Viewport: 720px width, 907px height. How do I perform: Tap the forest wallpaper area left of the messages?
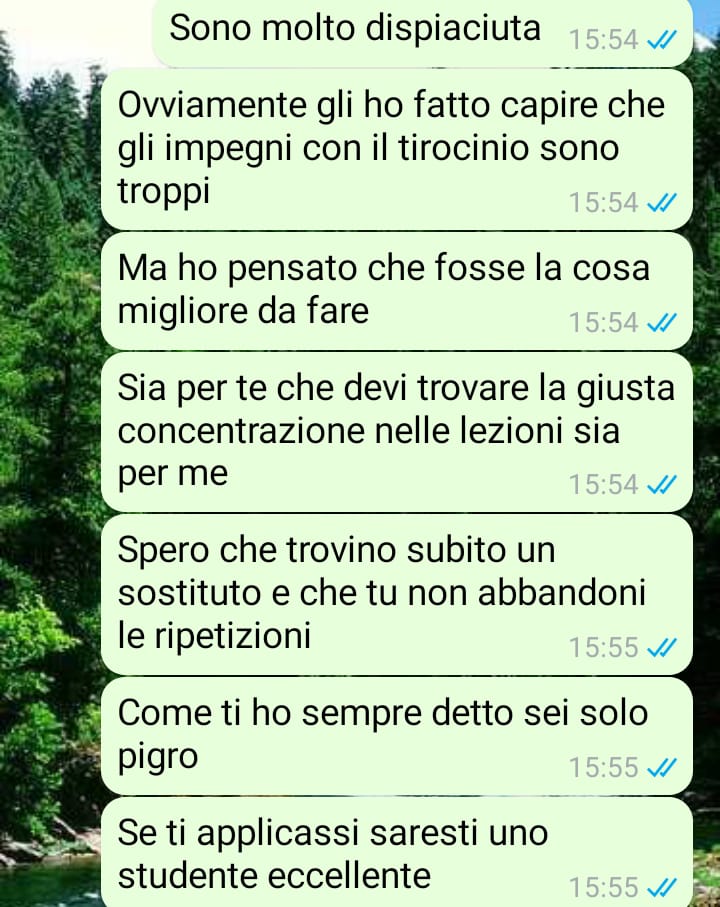(49, 463)
